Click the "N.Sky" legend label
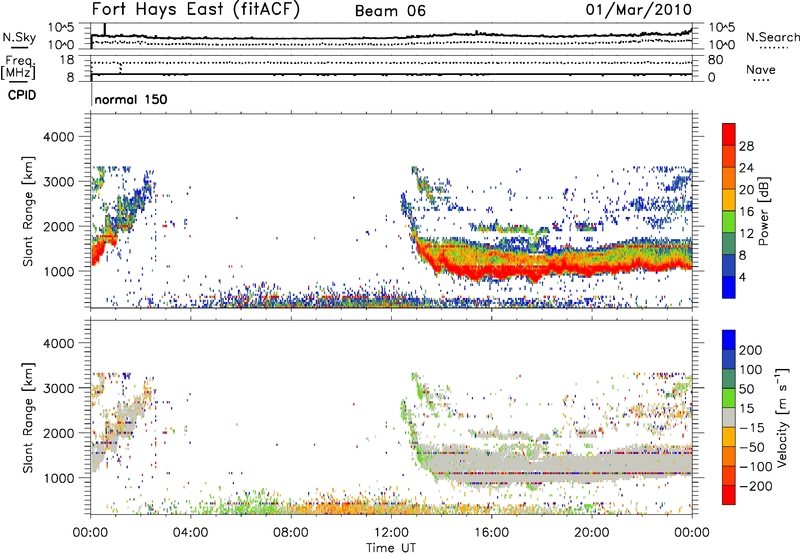Image resolution: width=800 pixels, height=554 pixels. pos(19,37)
